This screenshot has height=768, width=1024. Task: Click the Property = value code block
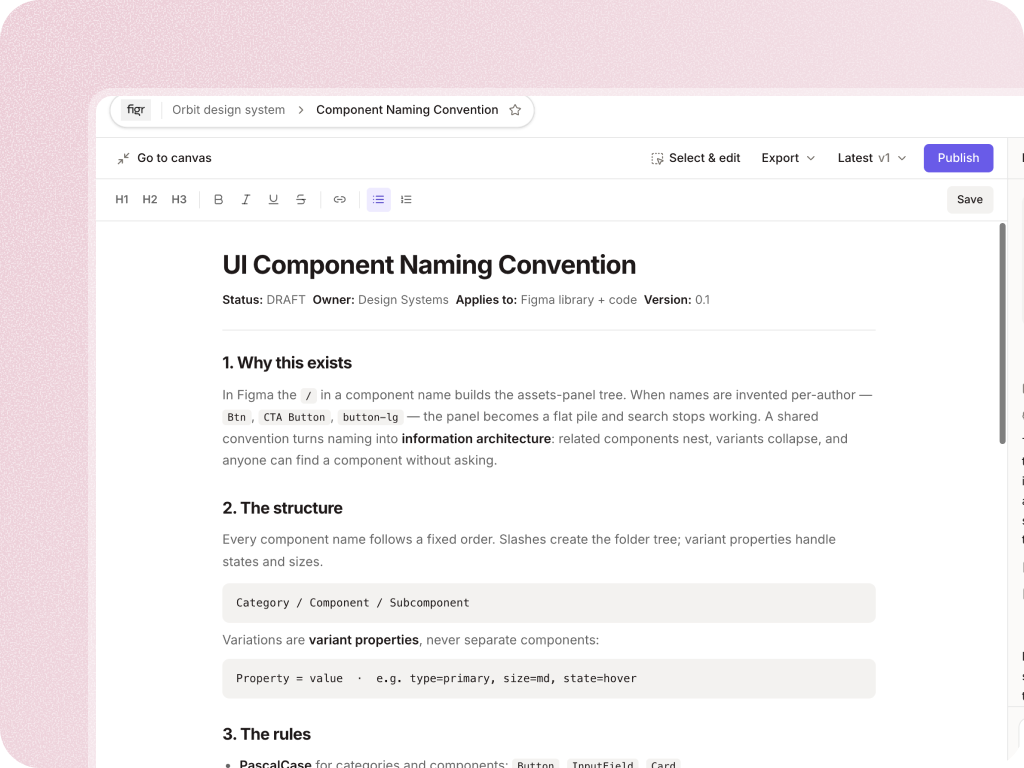point(549,679)
